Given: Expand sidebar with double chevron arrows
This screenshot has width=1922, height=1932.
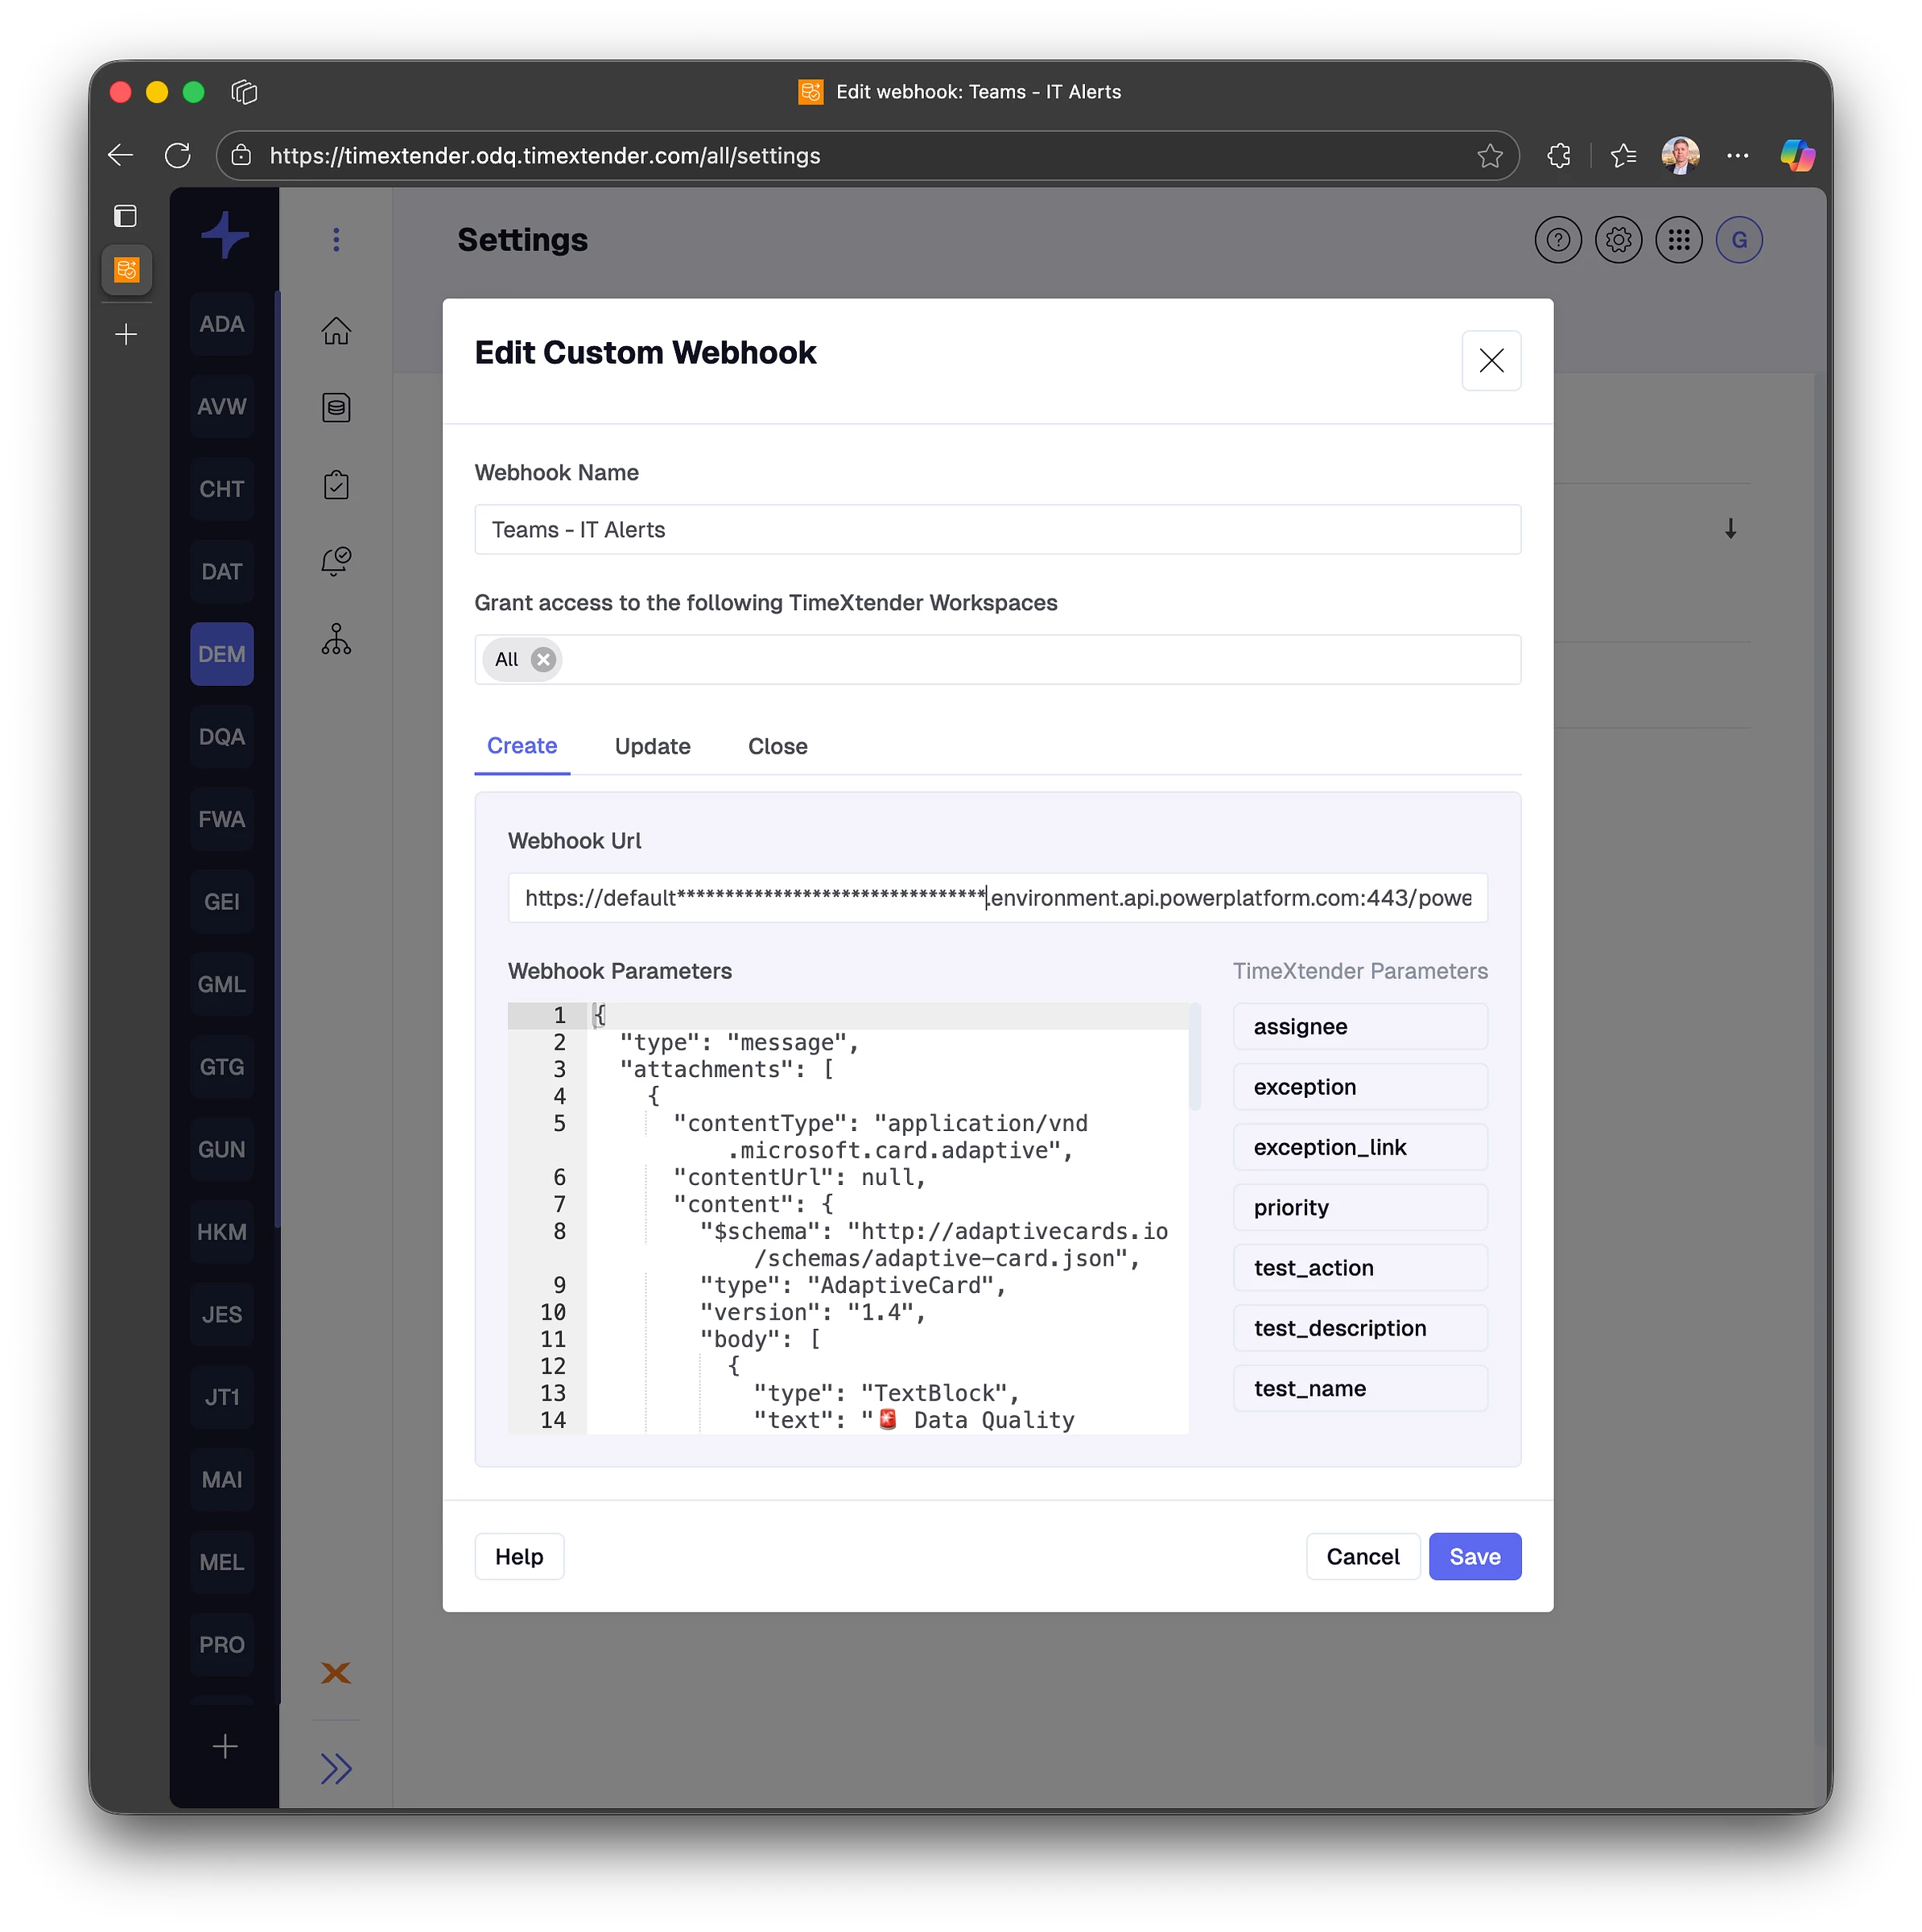Looking at the screenshot, I should pos(336,1768).
